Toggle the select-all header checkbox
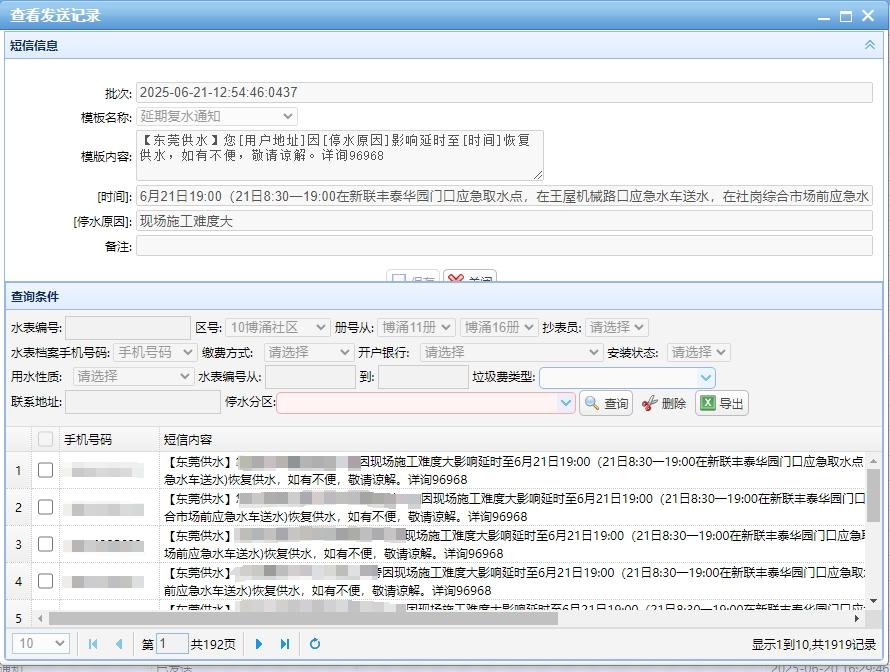Image resolution: width=890 pixels, height=672 pixels. coord(45,439)
